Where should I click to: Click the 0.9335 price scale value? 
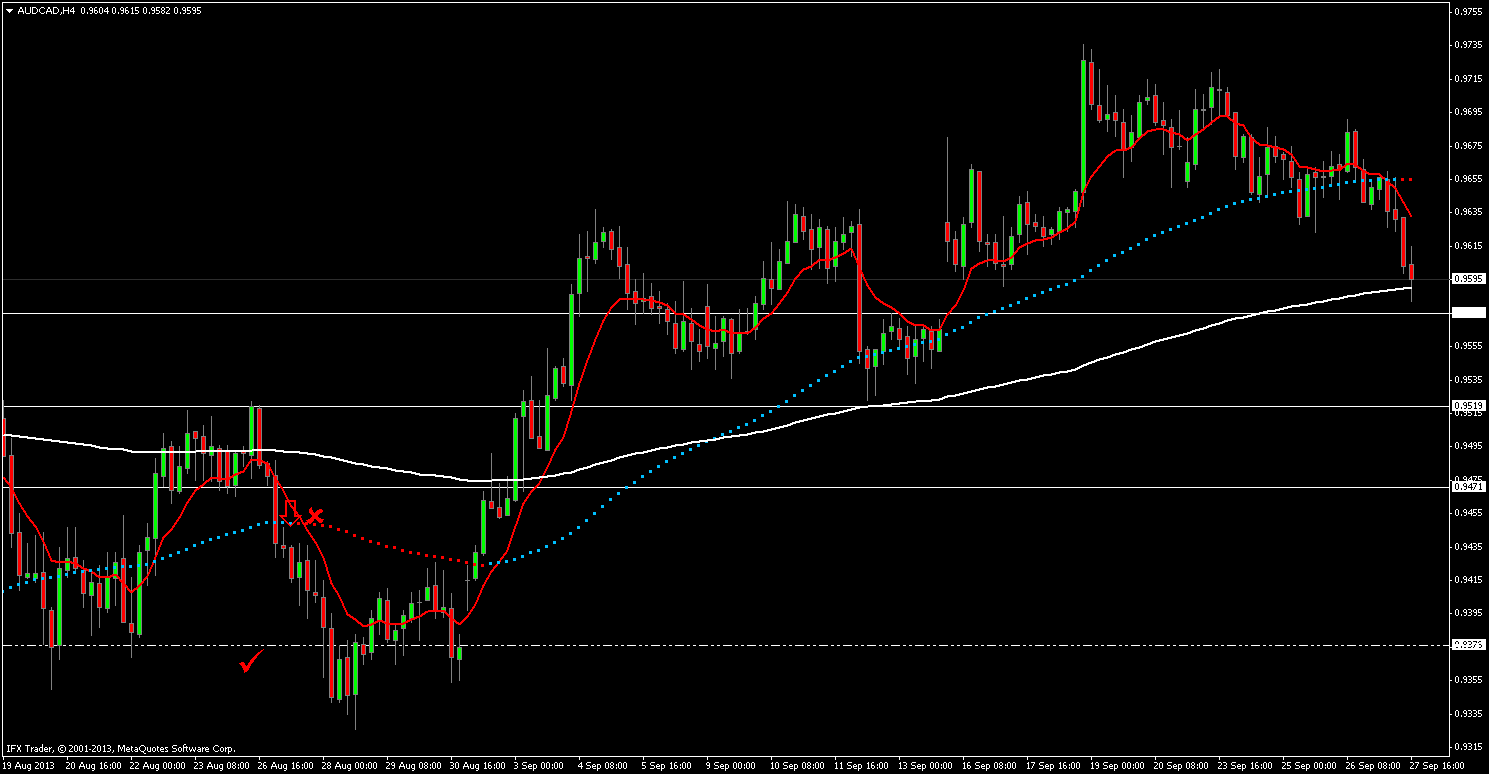coord(1470,713)
